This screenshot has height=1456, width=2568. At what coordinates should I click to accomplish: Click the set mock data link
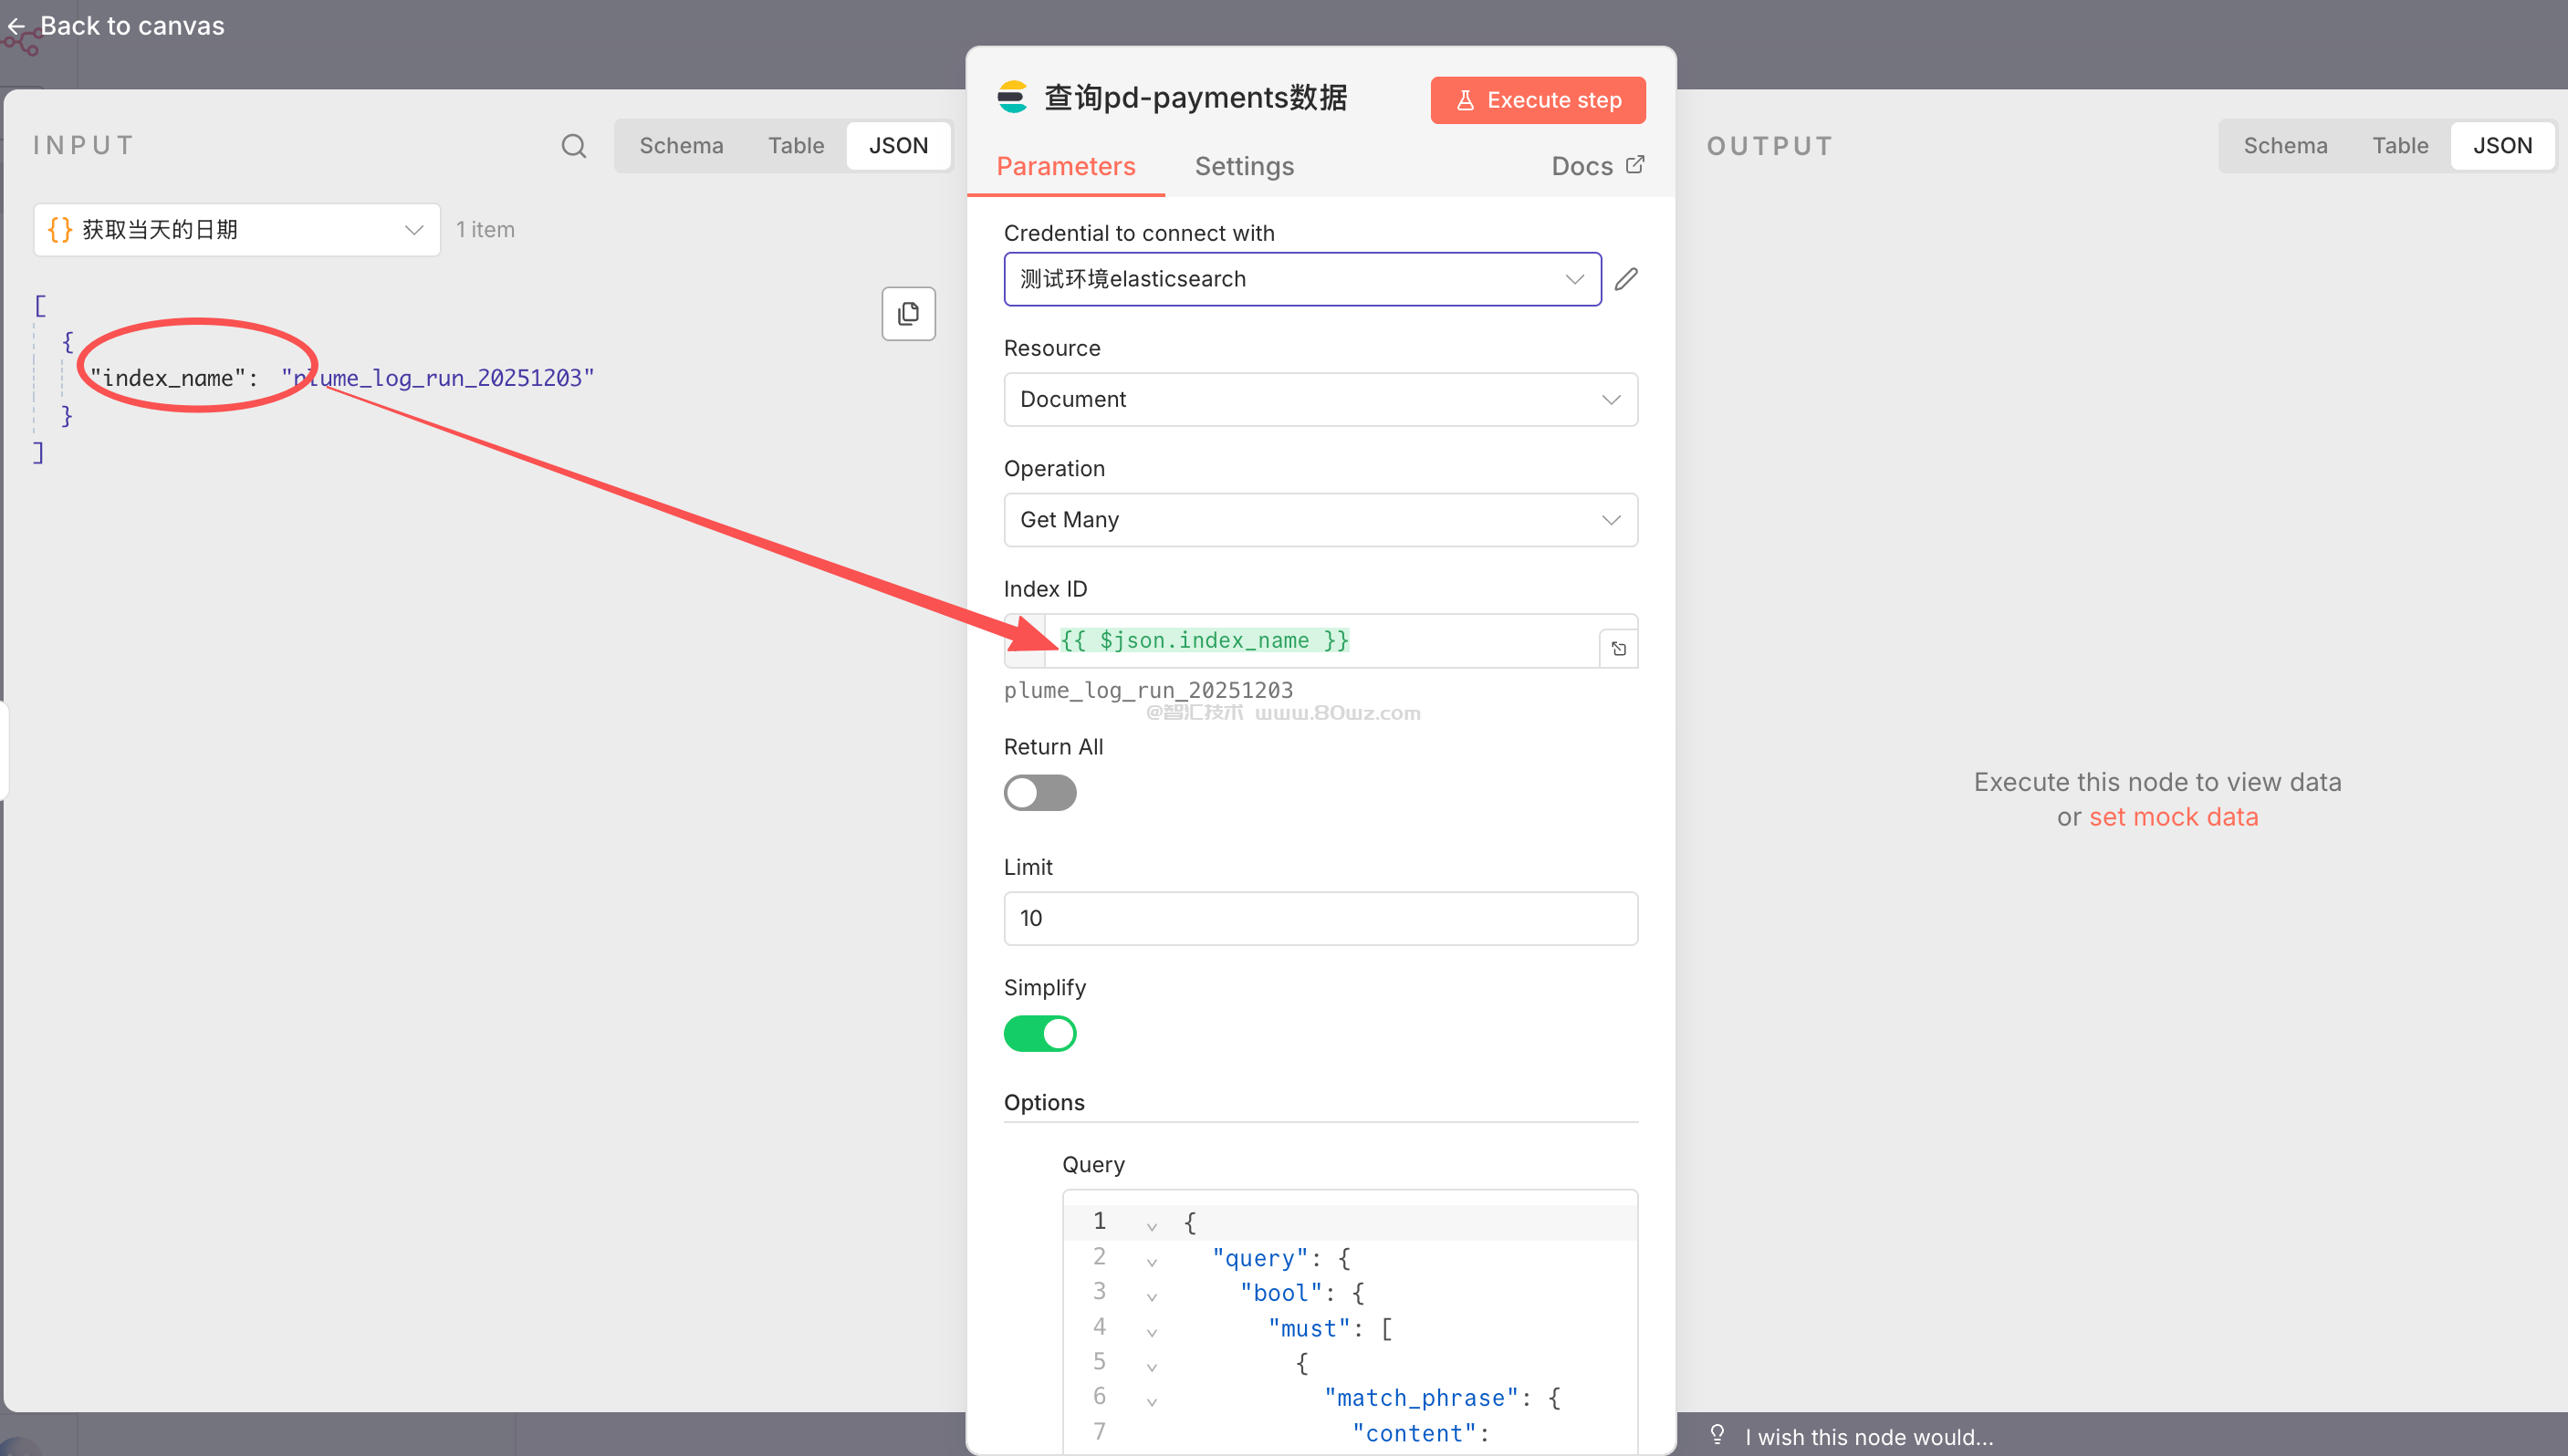[x=2172, y=817]
